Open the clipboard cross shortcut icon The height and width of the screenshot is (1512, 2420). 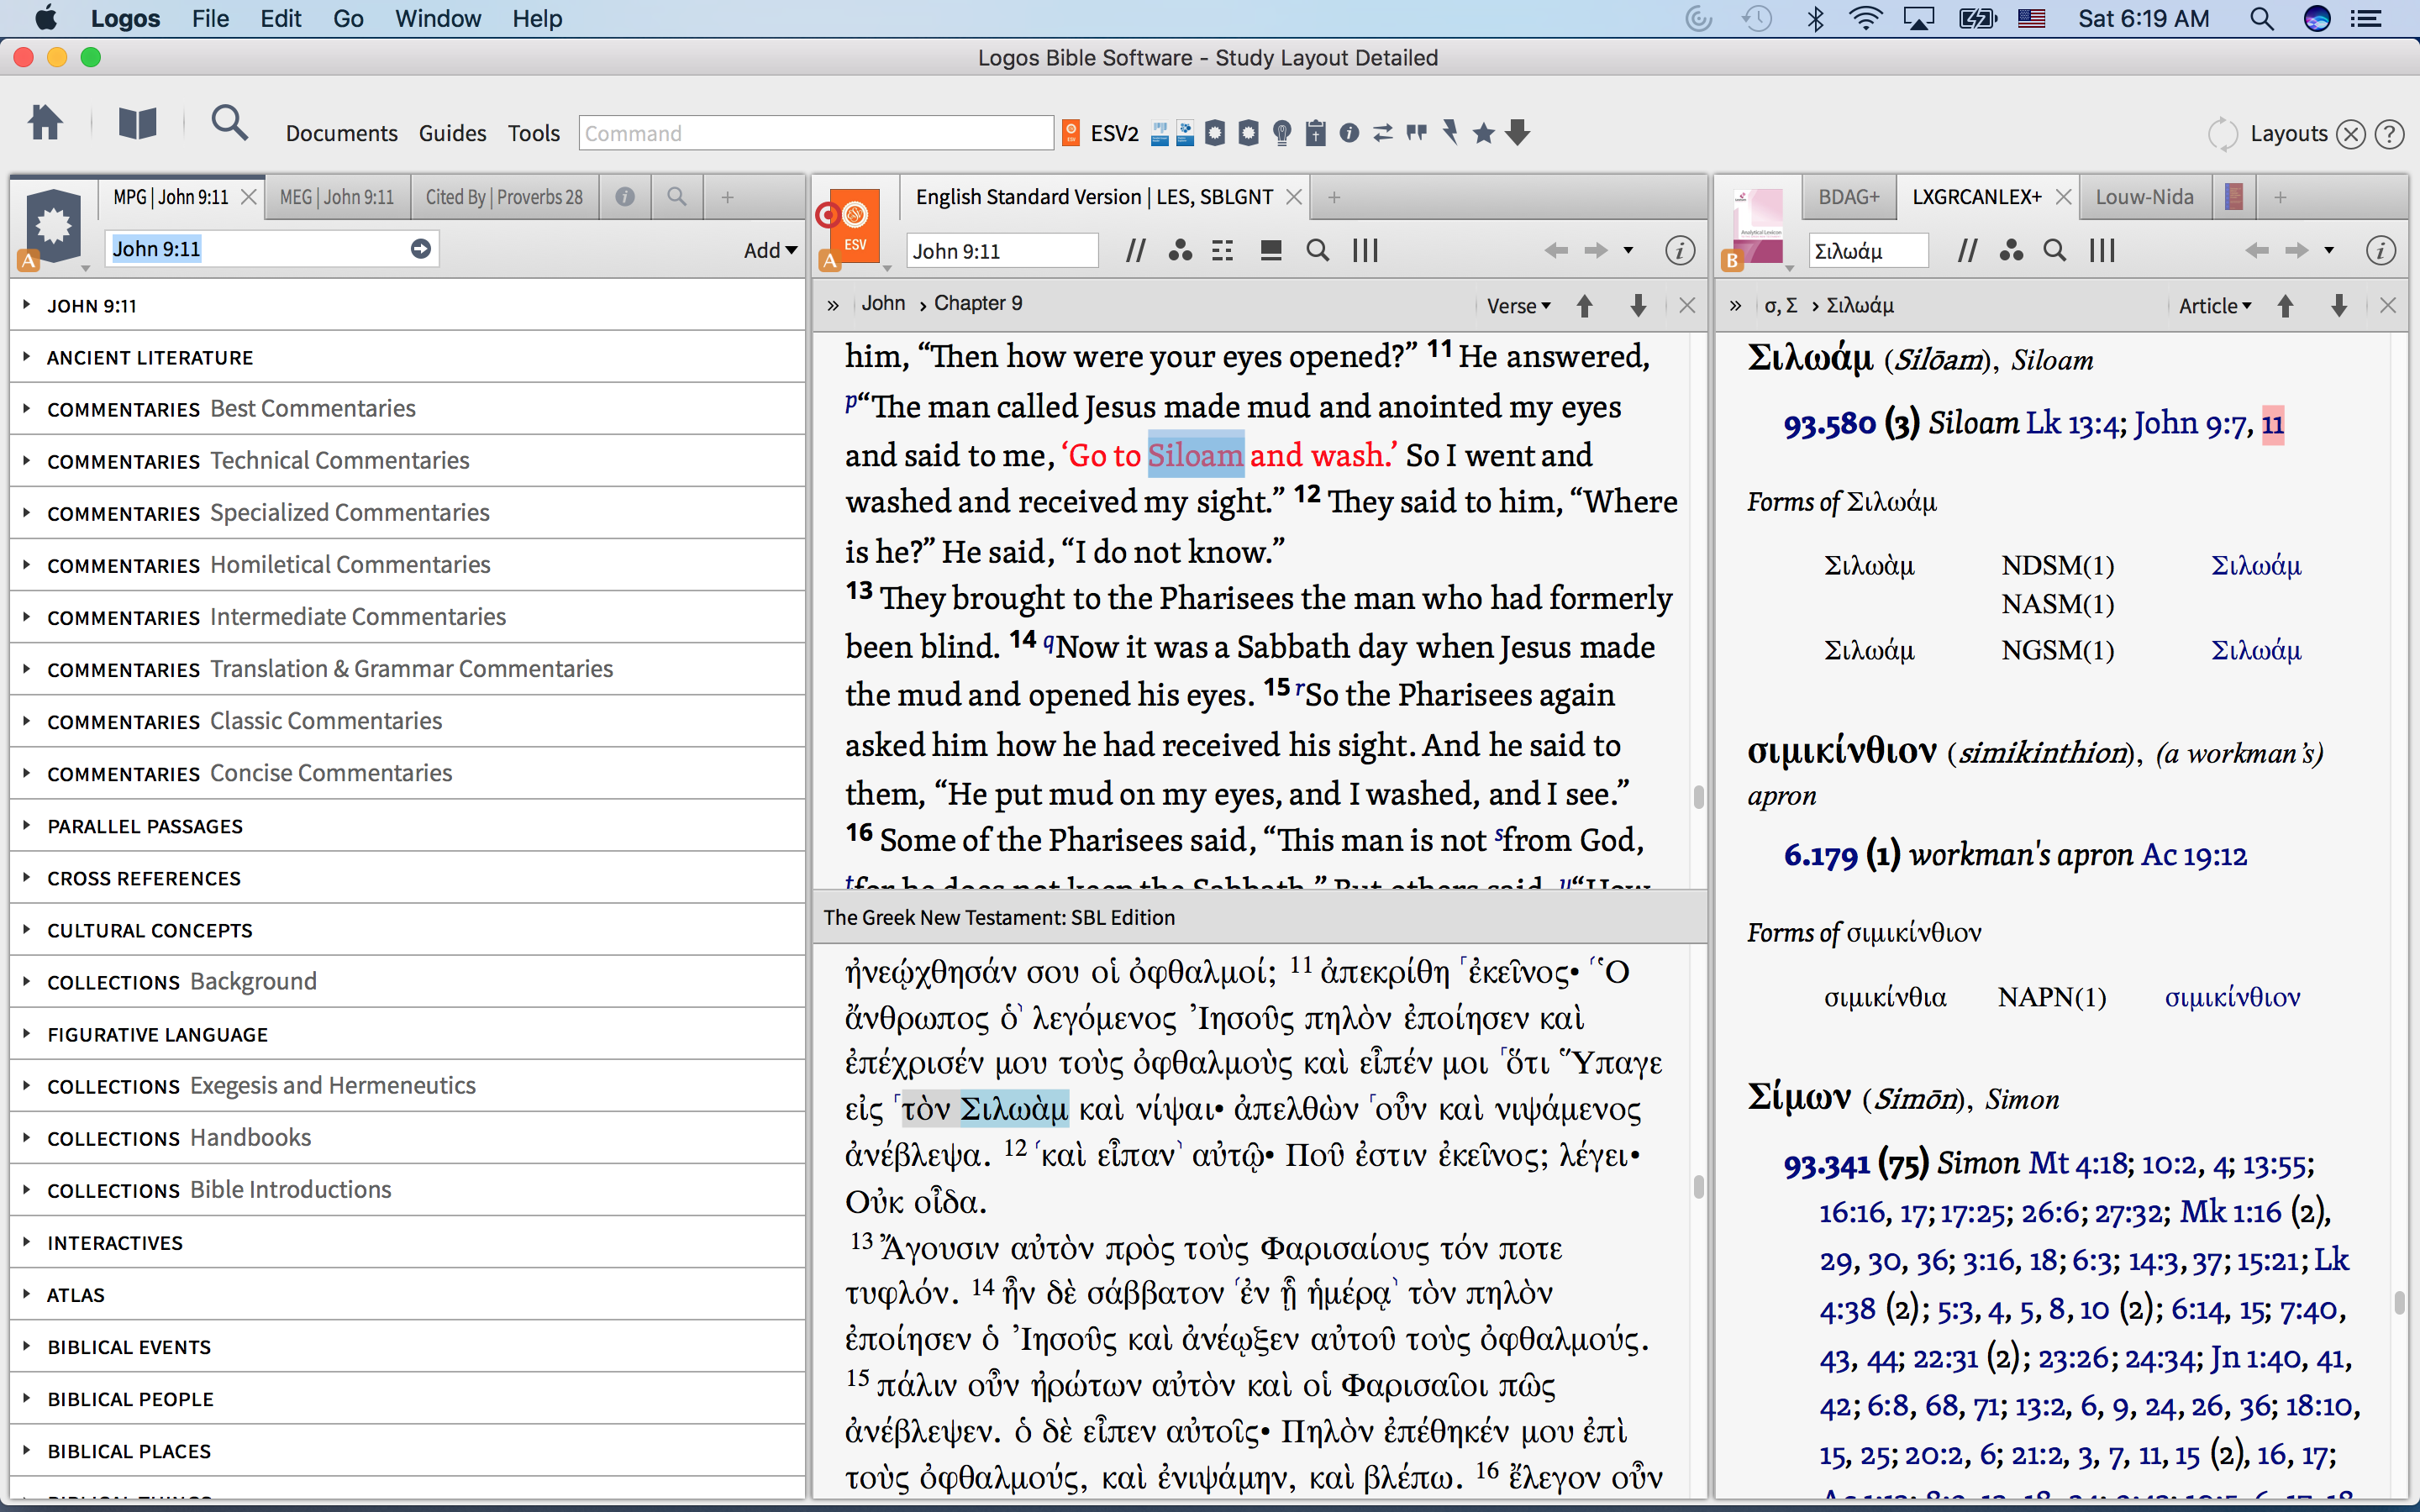1316,133
